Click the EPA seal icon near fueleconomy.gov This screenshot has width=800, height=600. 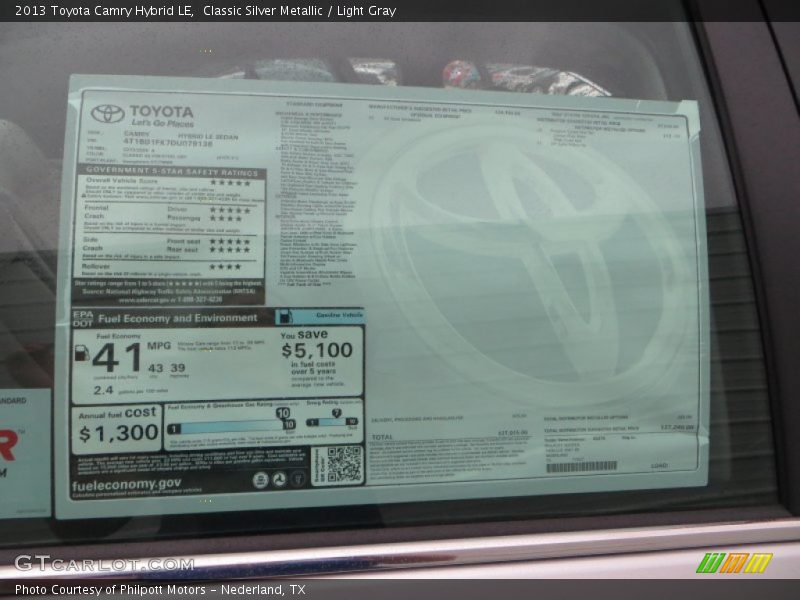click(x=261, y=480)
